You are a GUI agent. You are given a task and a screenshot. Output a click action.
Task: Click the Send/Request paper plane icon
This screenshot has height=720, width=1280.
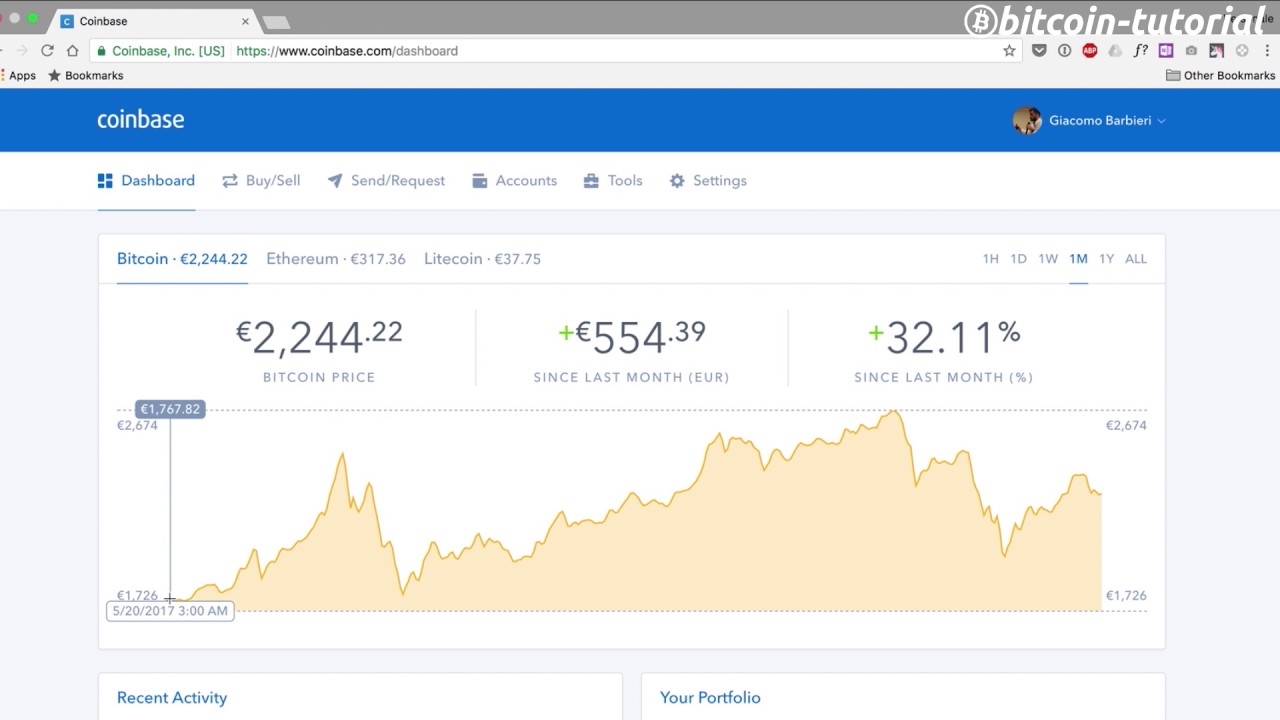(335, 181)
